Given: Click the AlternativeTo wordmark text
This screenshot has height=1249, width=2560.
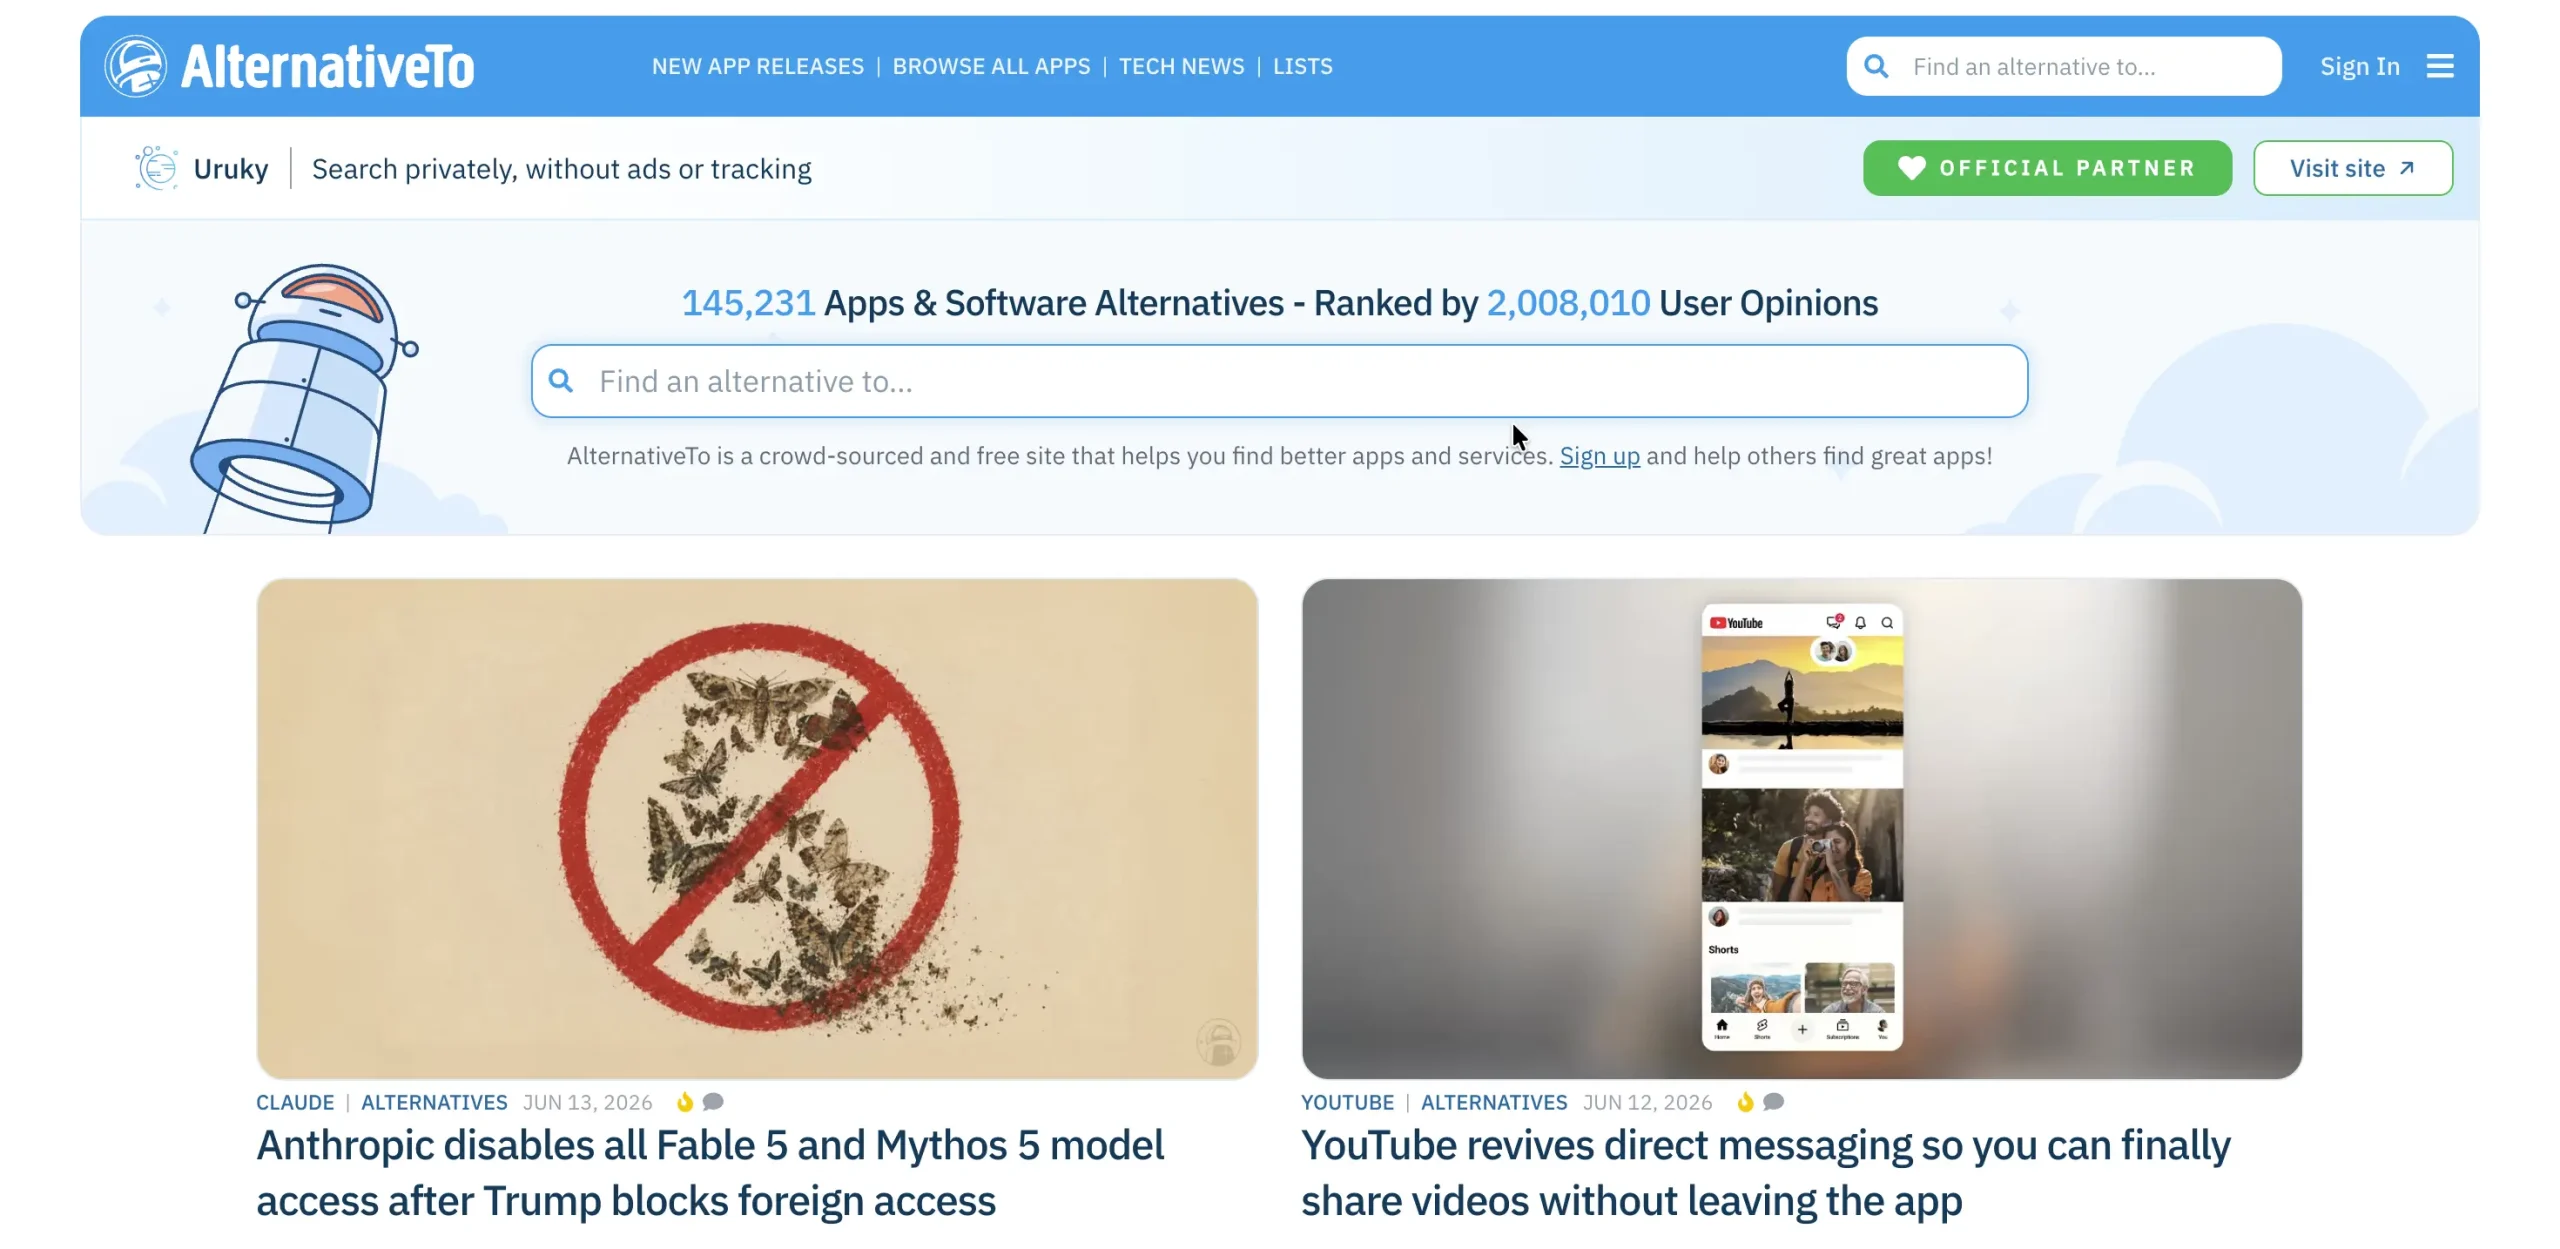Looking at the screenshot, I should [327, 67].
